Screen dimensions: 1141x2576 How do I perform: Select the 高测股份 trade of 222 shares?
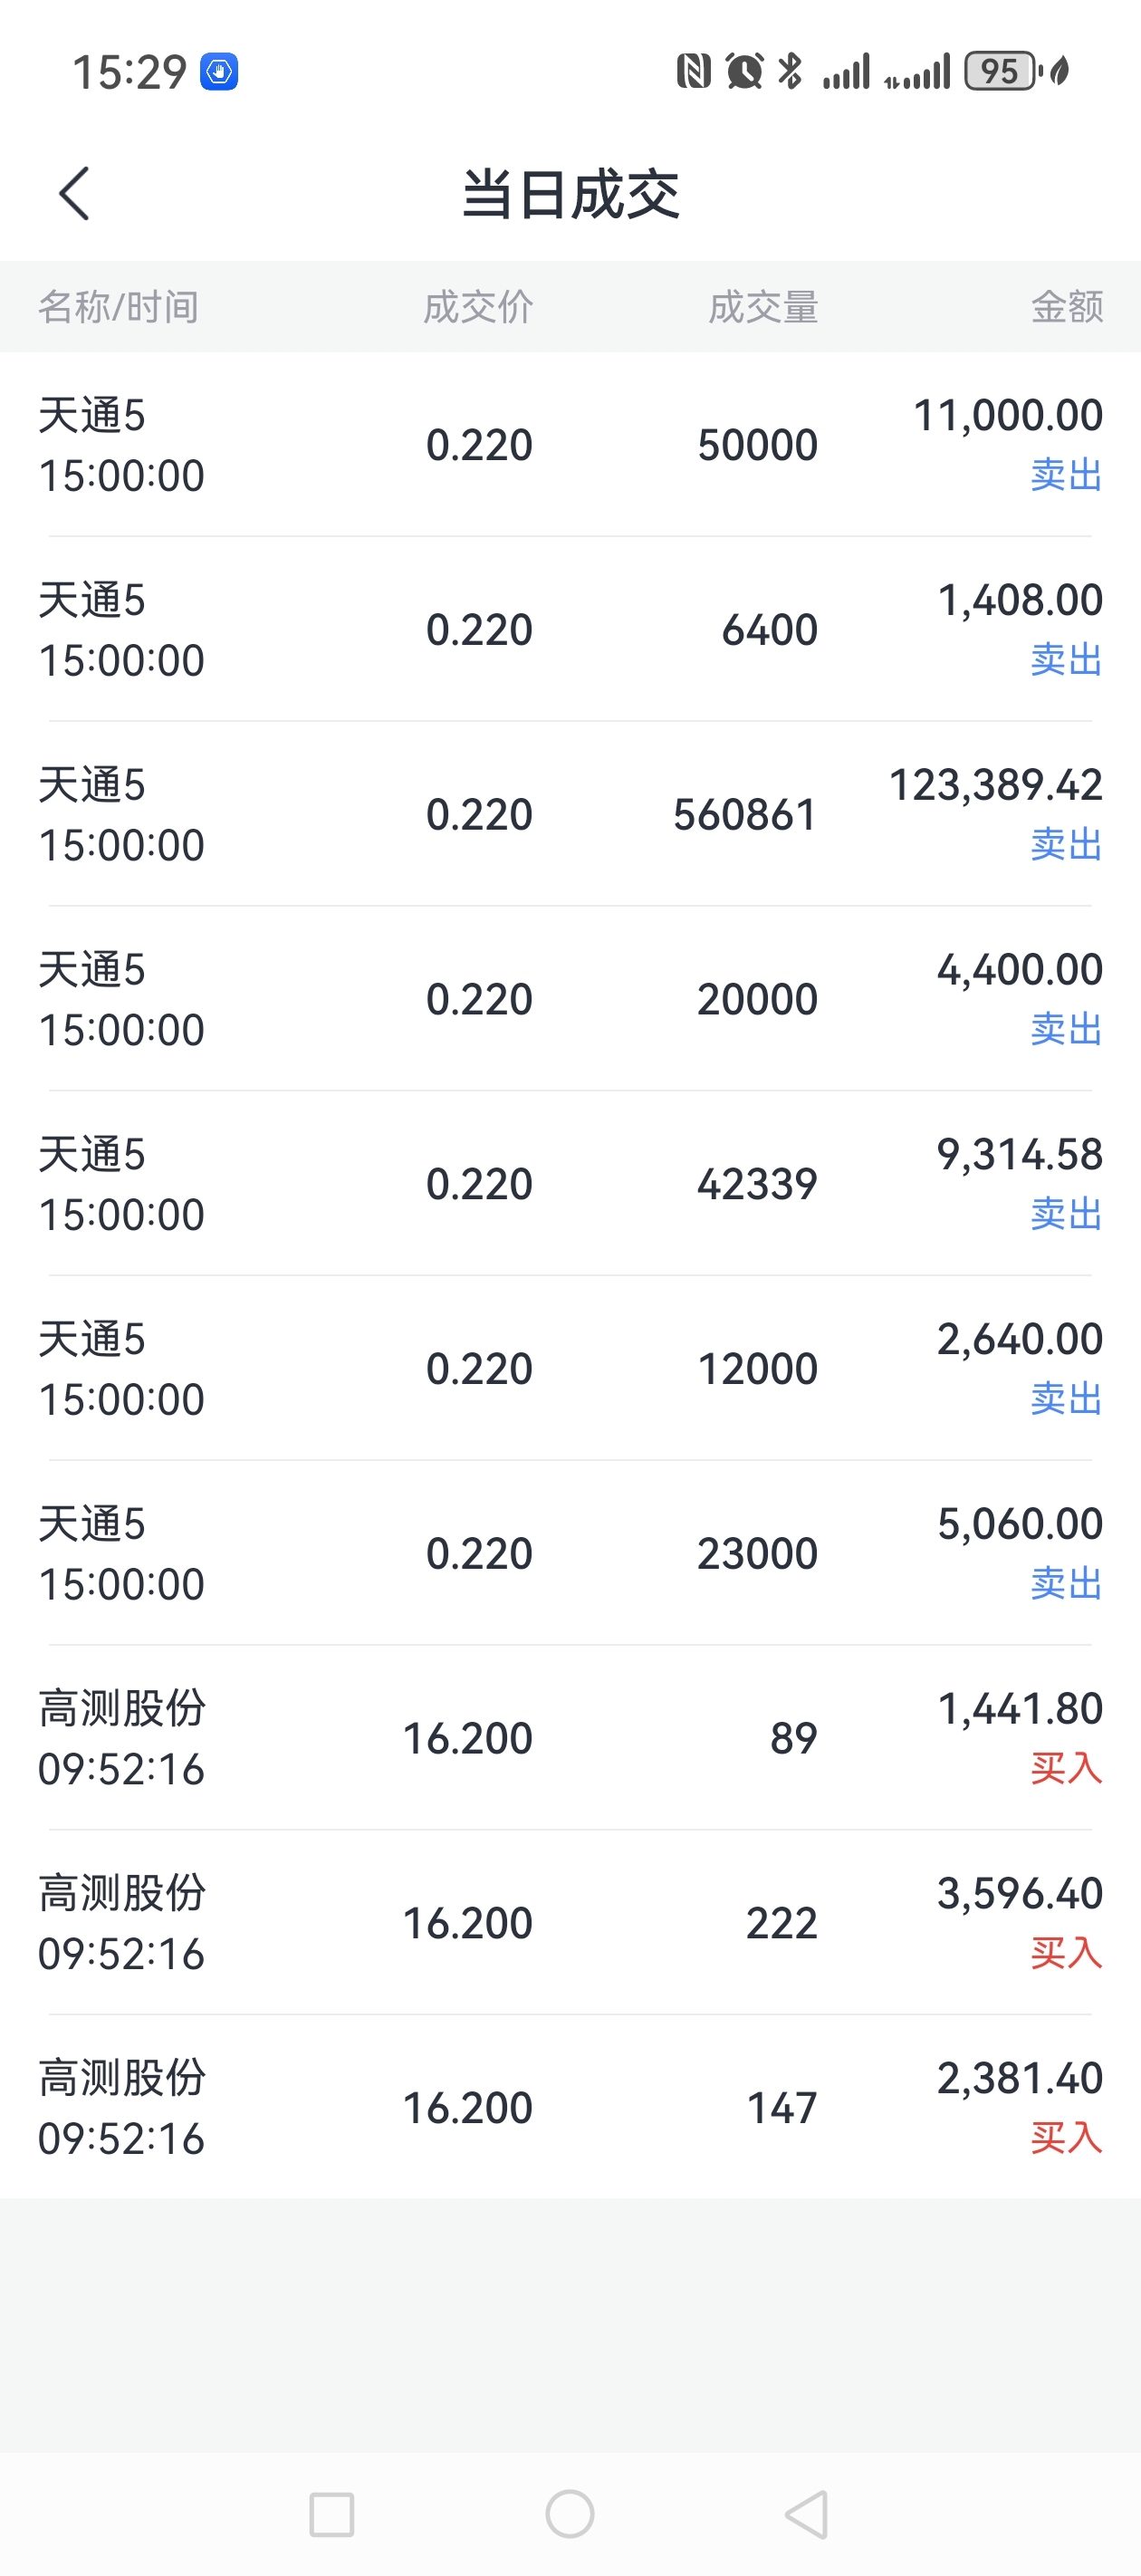(570, 1922)
